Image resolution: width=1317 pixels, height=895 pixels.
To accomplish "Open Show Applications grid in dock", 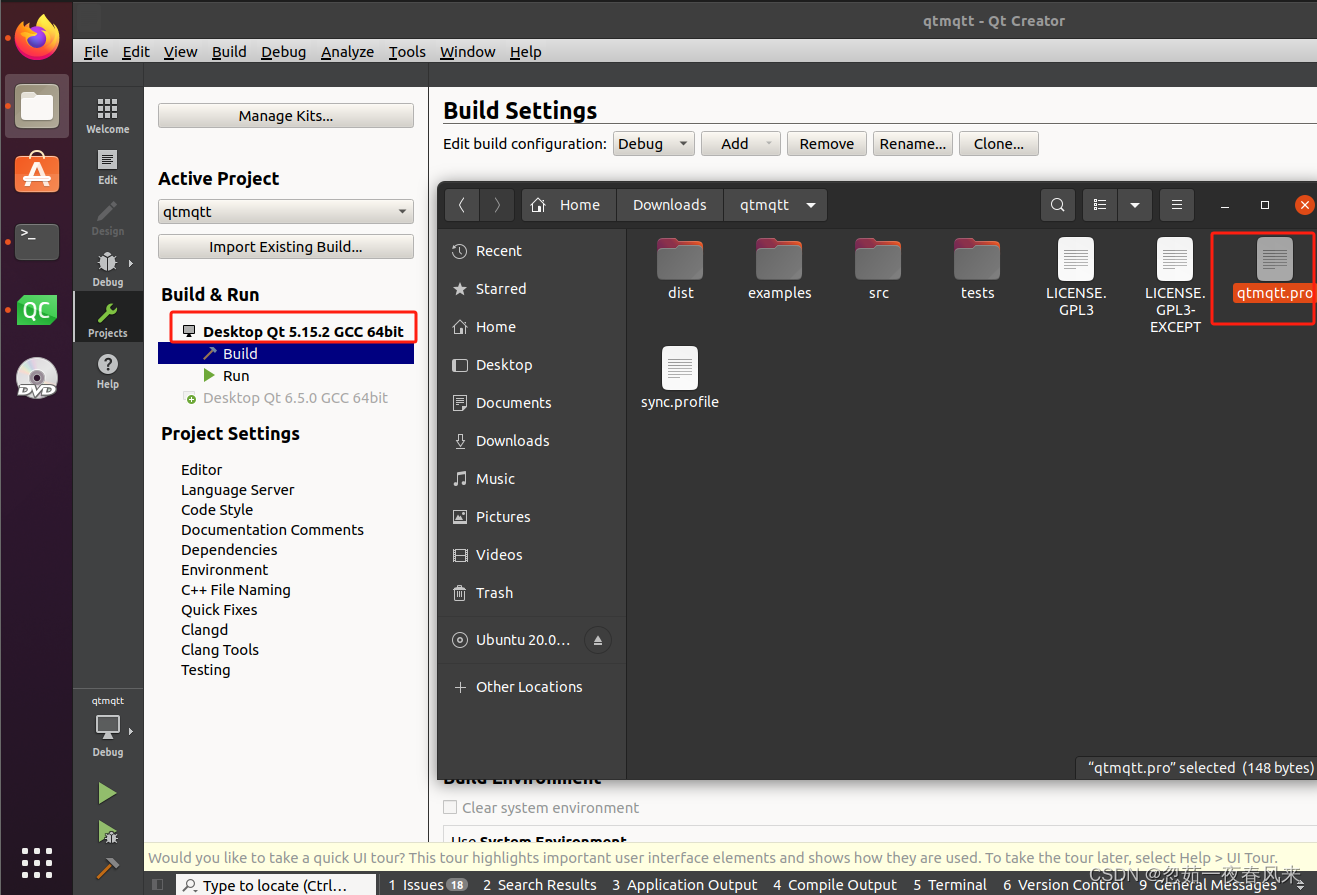I will [37, 862].
